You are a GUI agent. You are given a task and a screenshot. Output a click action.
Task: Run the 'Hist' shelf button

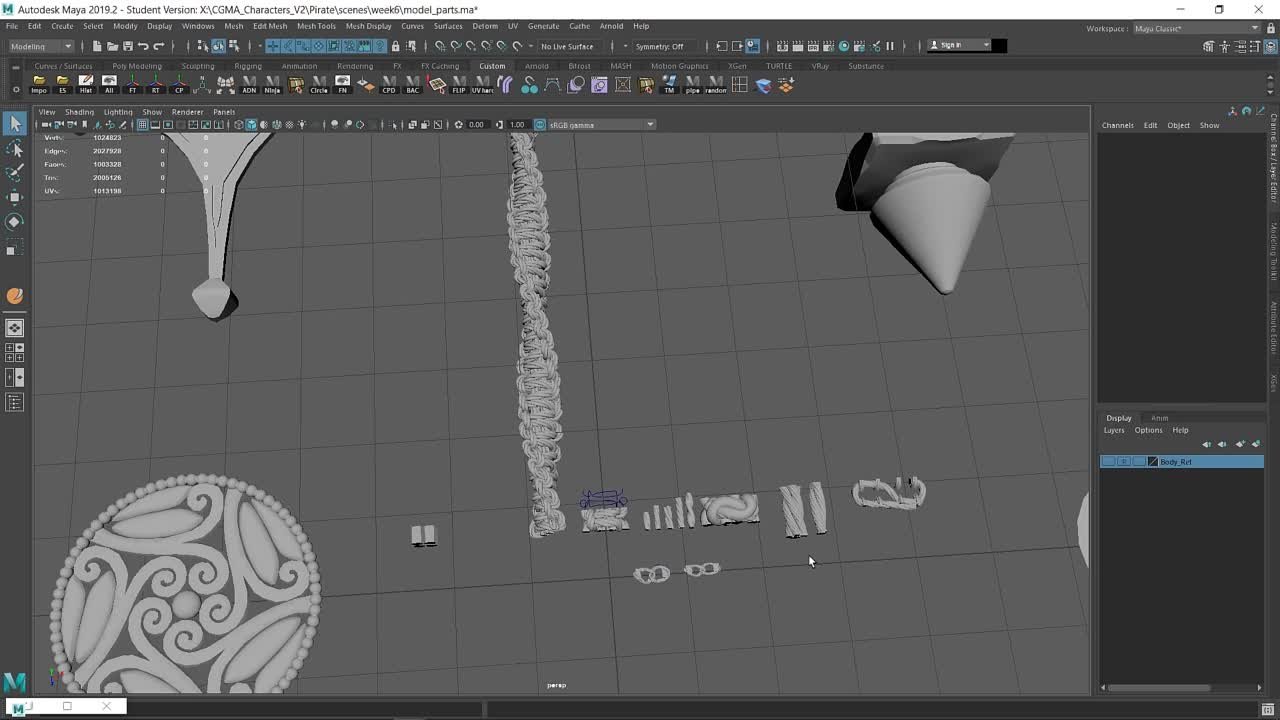[86, 85]
